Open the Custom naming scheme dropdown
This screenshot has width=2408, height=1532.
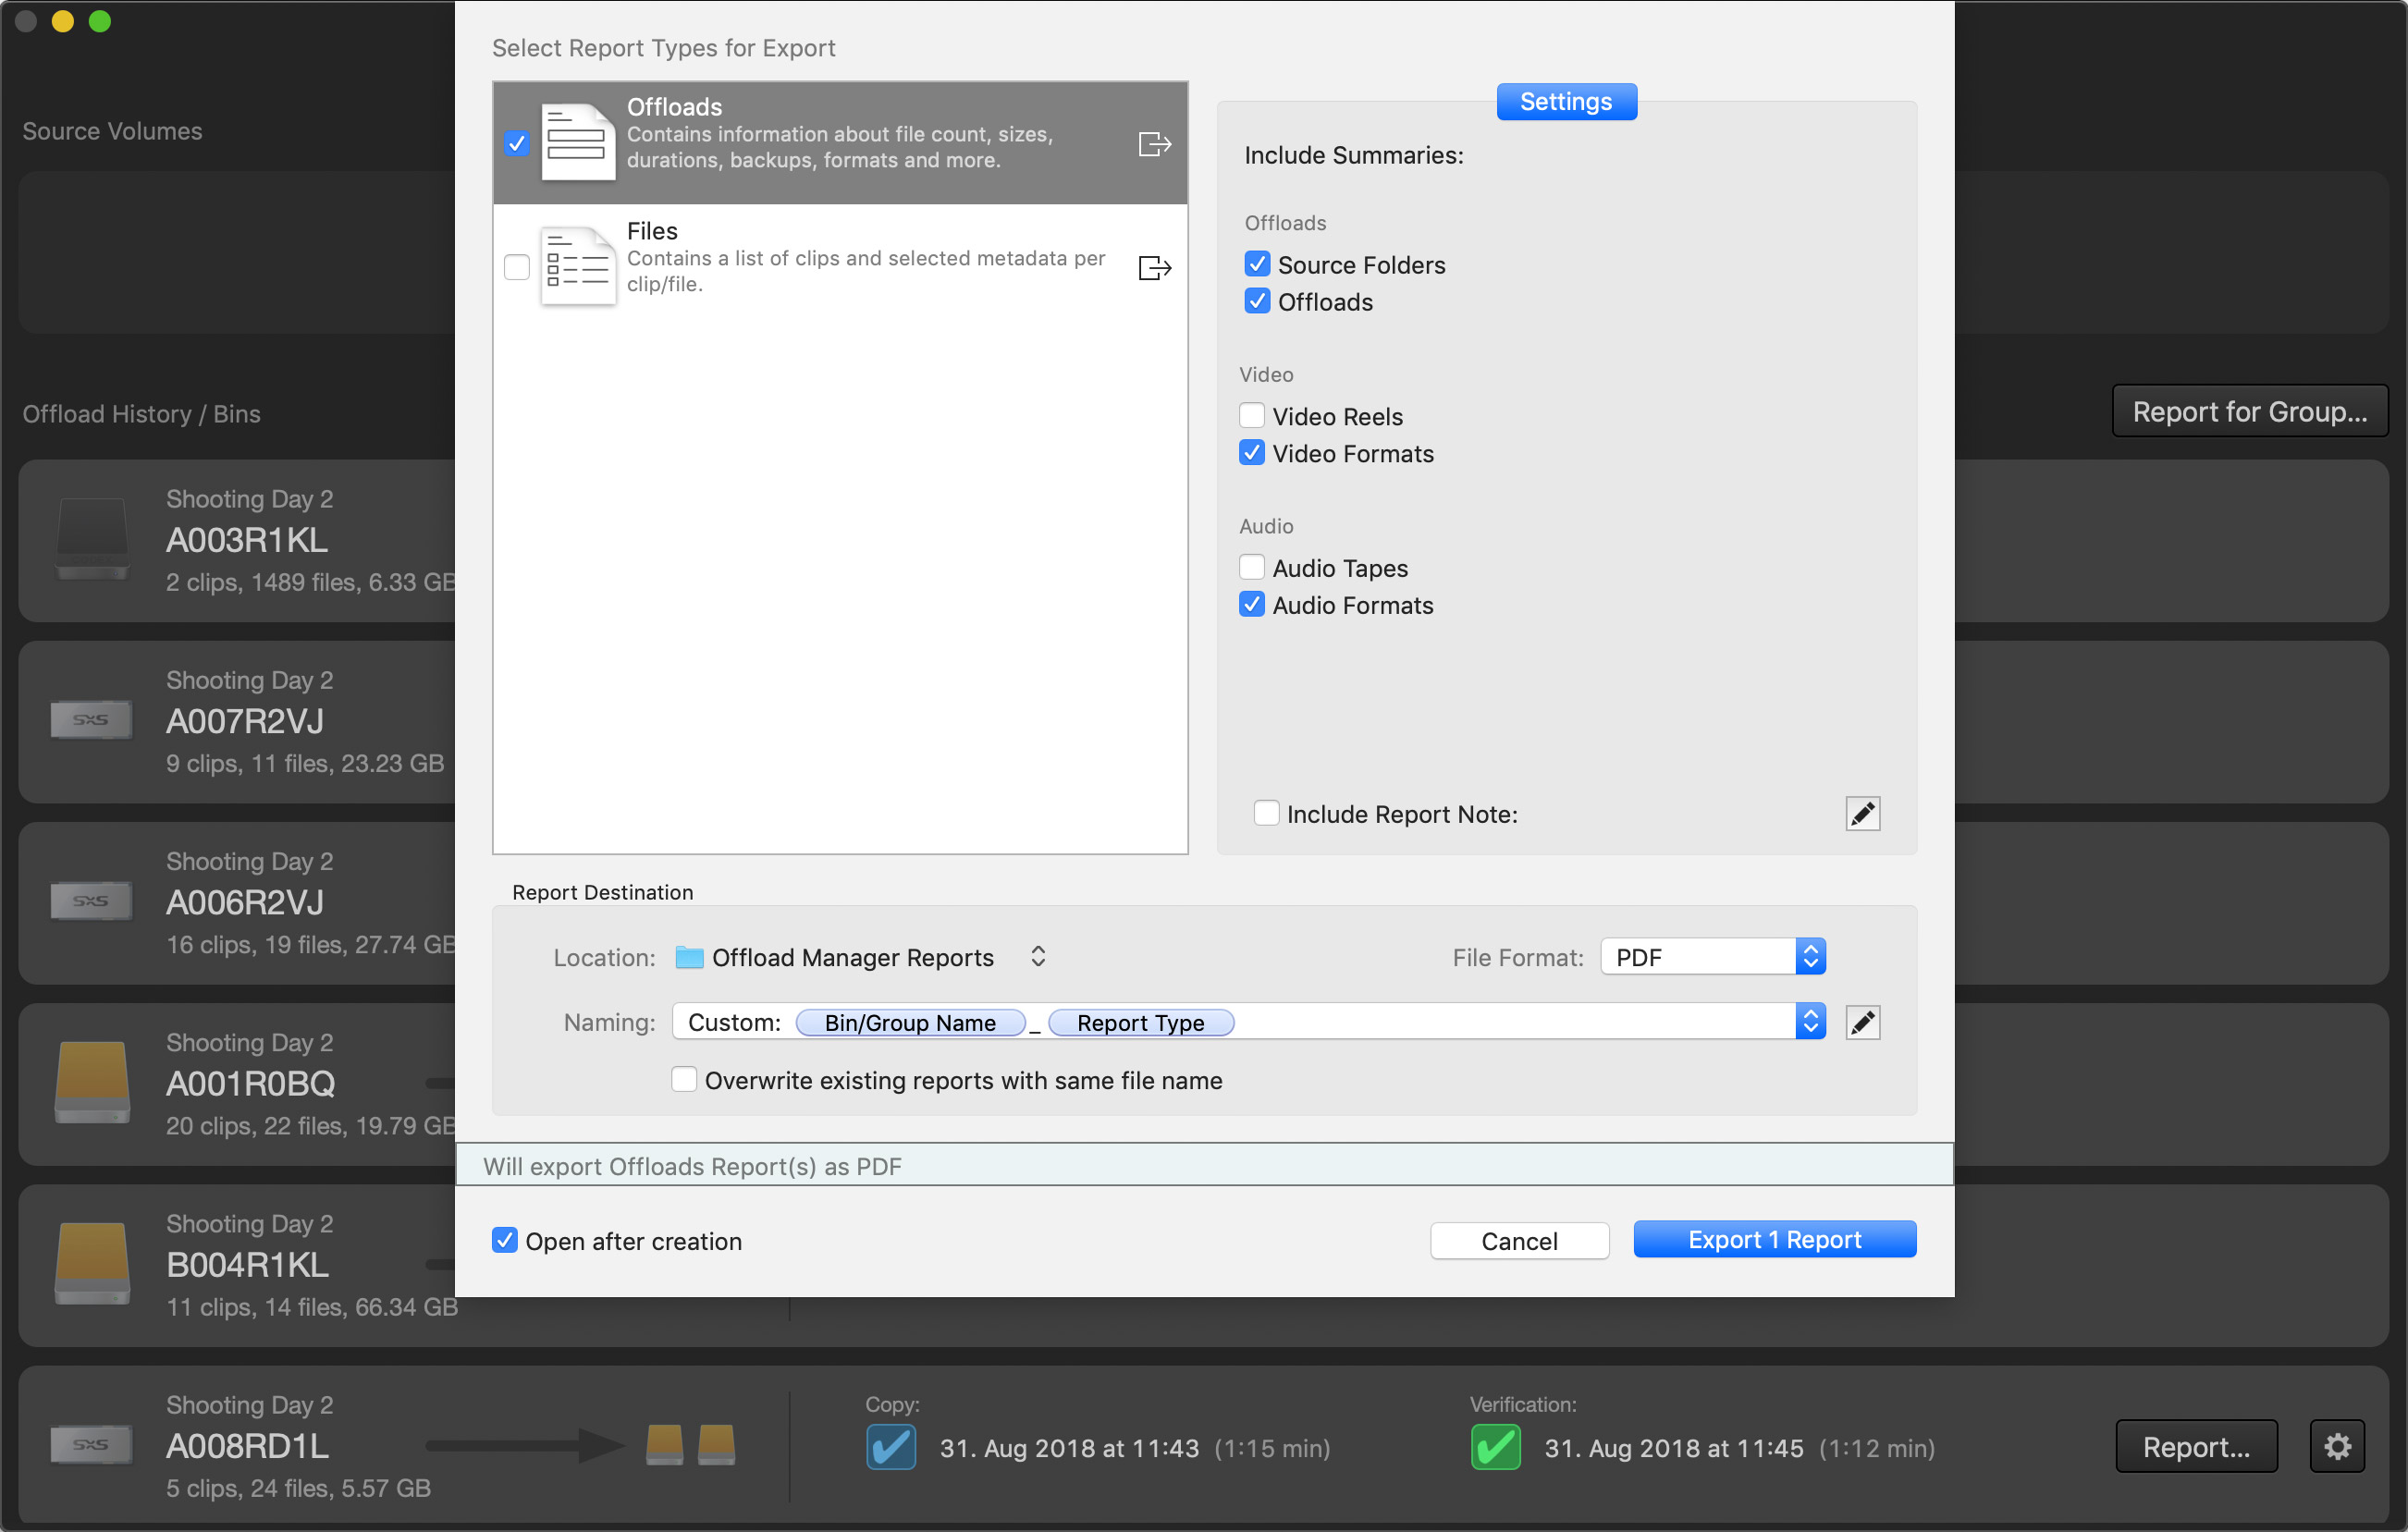(1810, 1021)
